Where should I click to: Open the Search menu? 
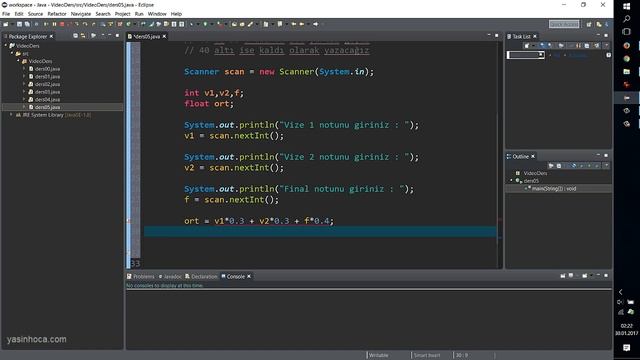click(x=103, y=14)
